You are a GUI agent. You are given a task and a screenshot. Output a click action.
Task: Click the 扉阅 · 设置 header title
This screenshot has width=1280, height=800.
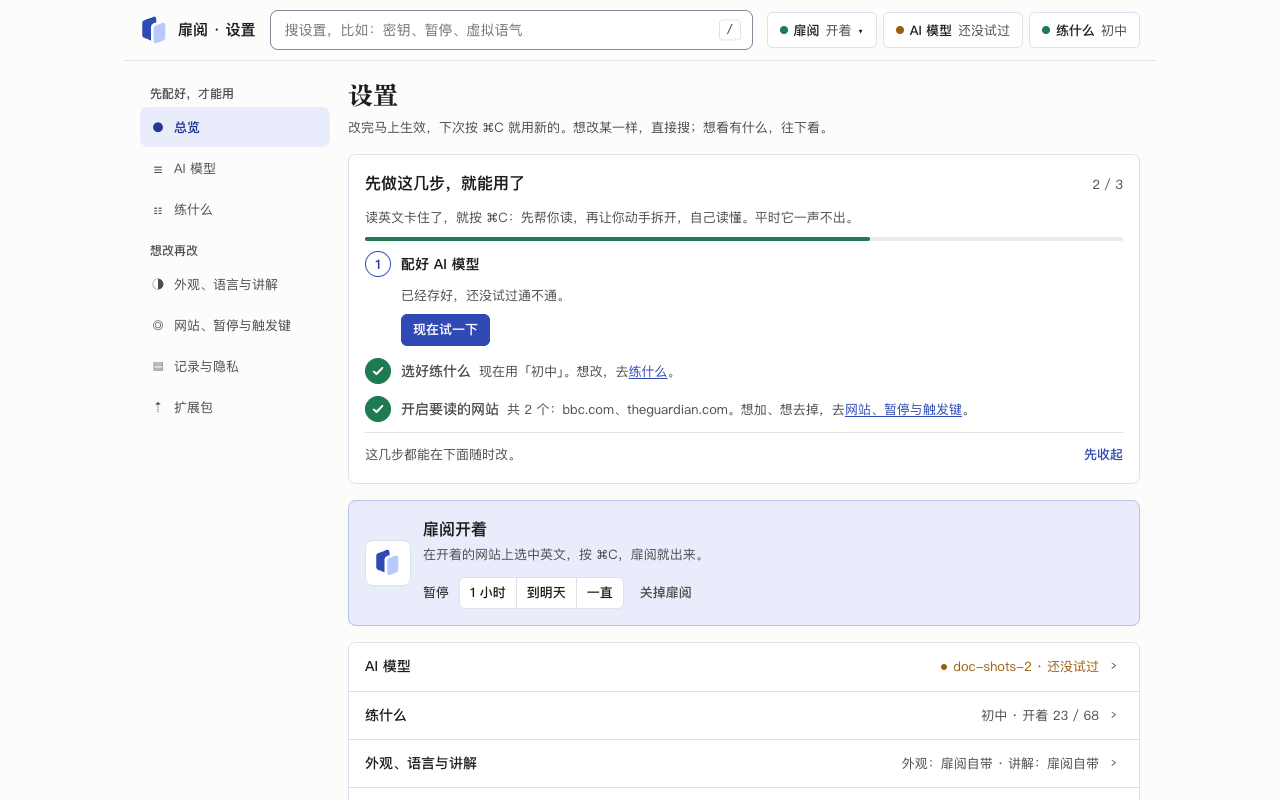tap(216, 30)
